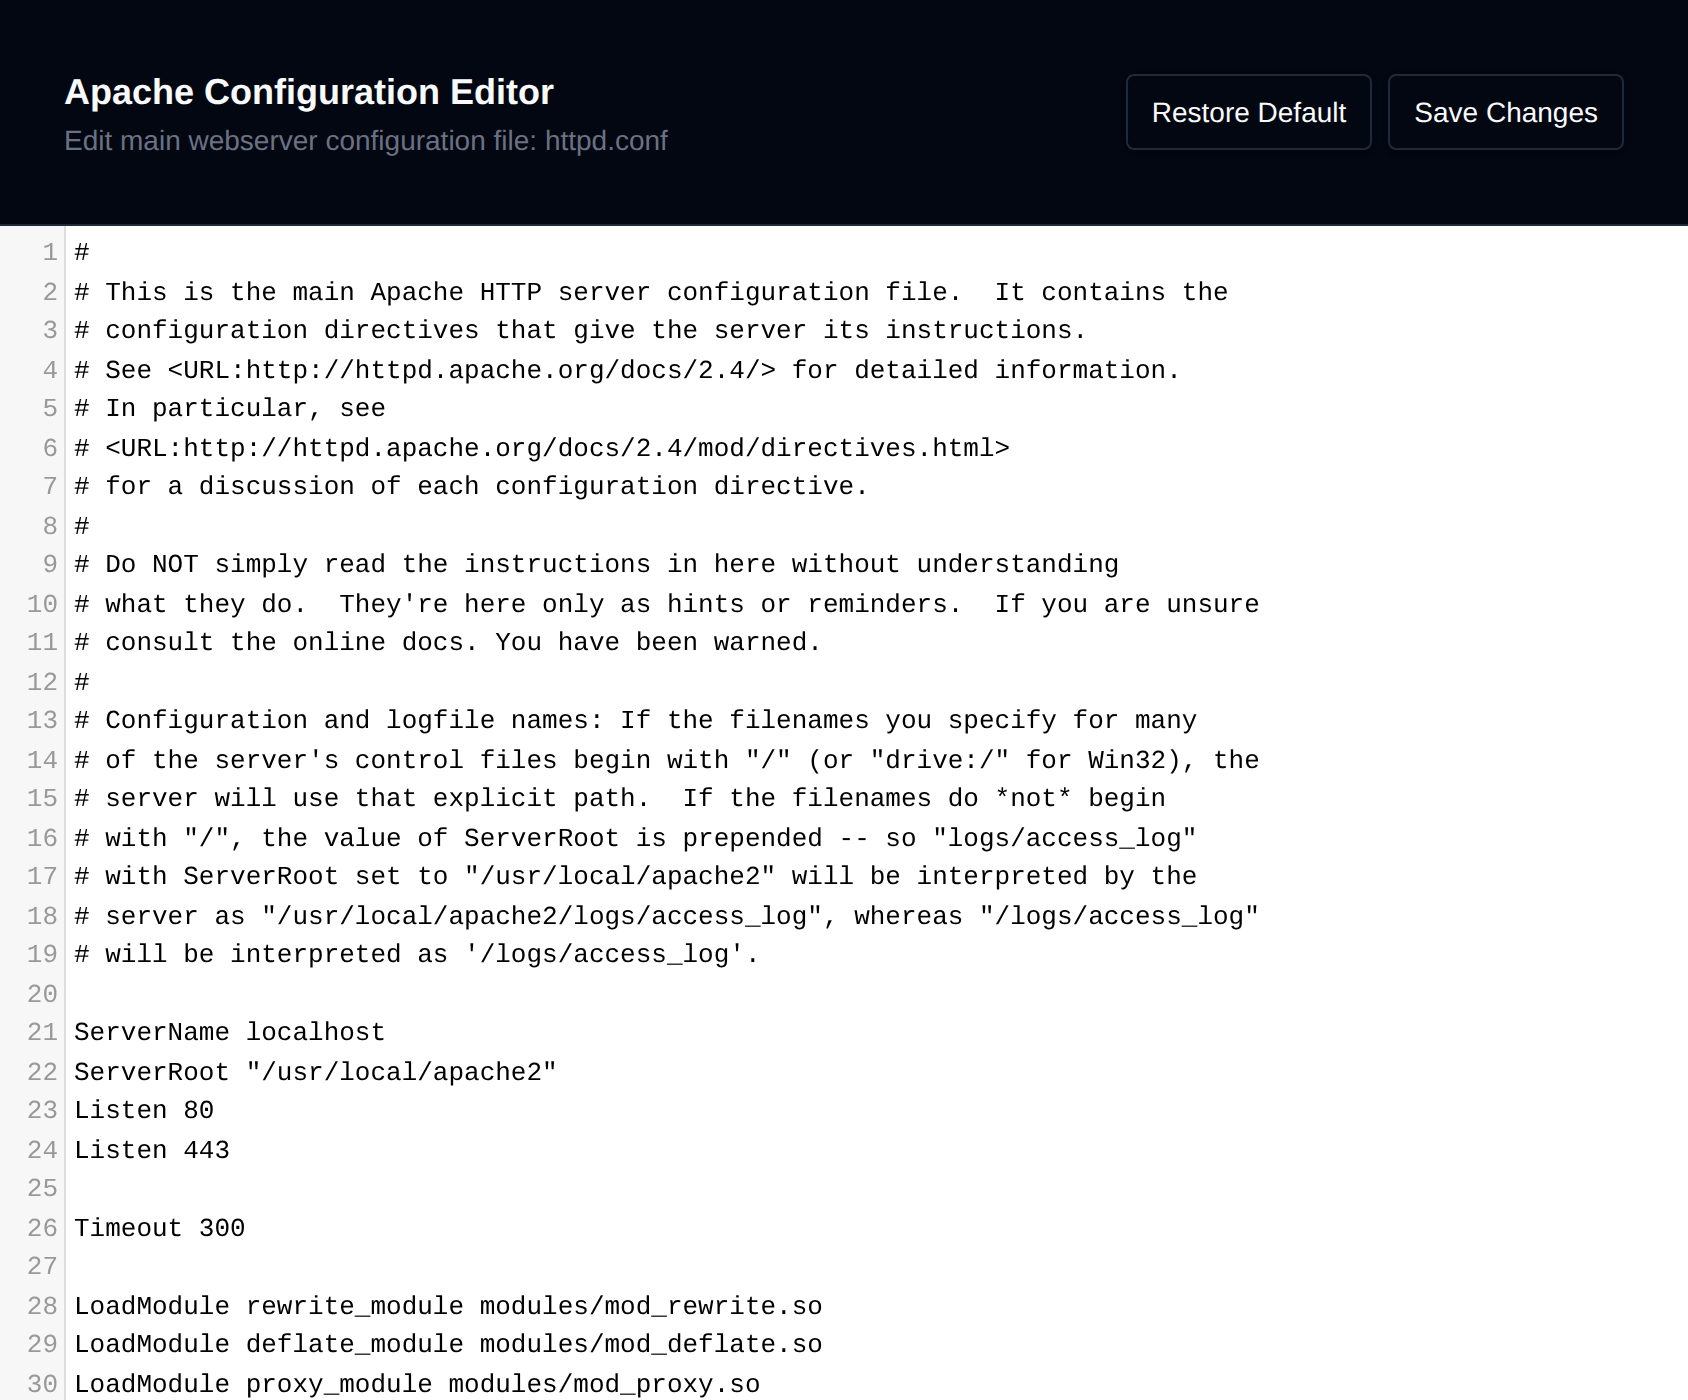Click the comment mentioning "drive:/" for Win32

(667, 760)
